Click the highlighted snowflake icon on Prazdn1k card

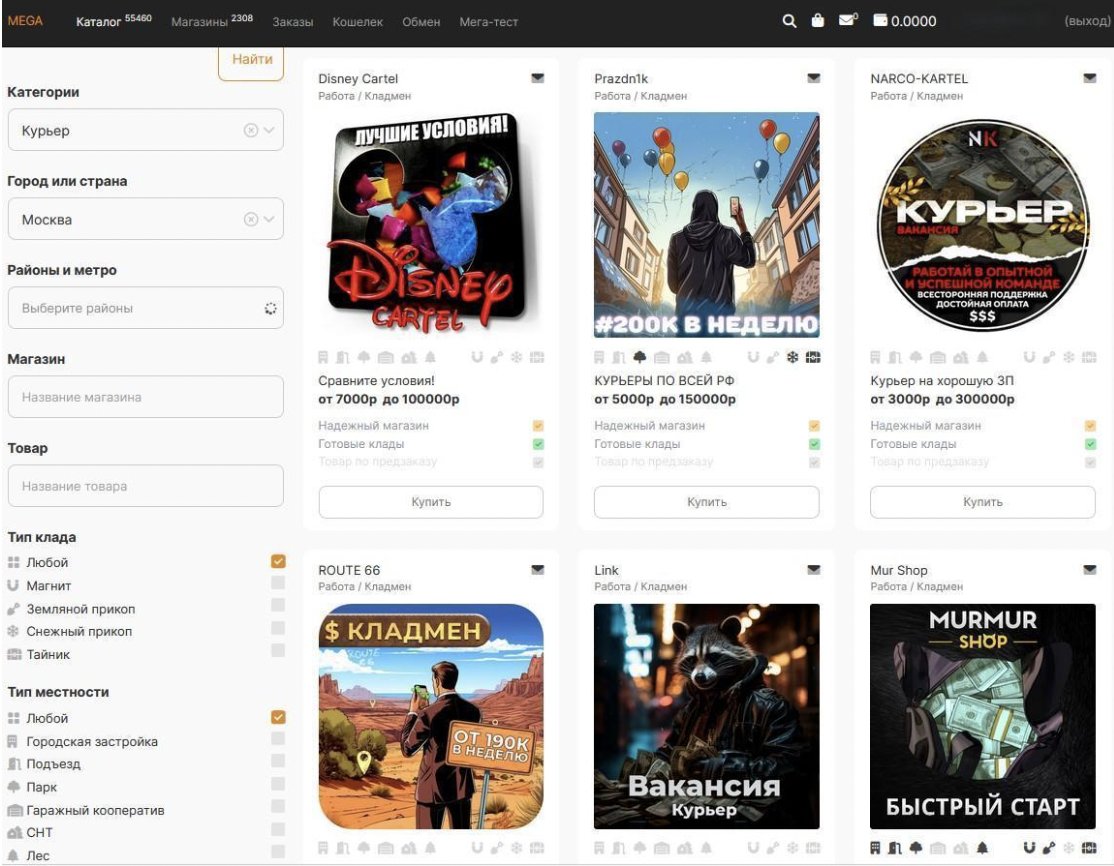click(x=793, y=357)
